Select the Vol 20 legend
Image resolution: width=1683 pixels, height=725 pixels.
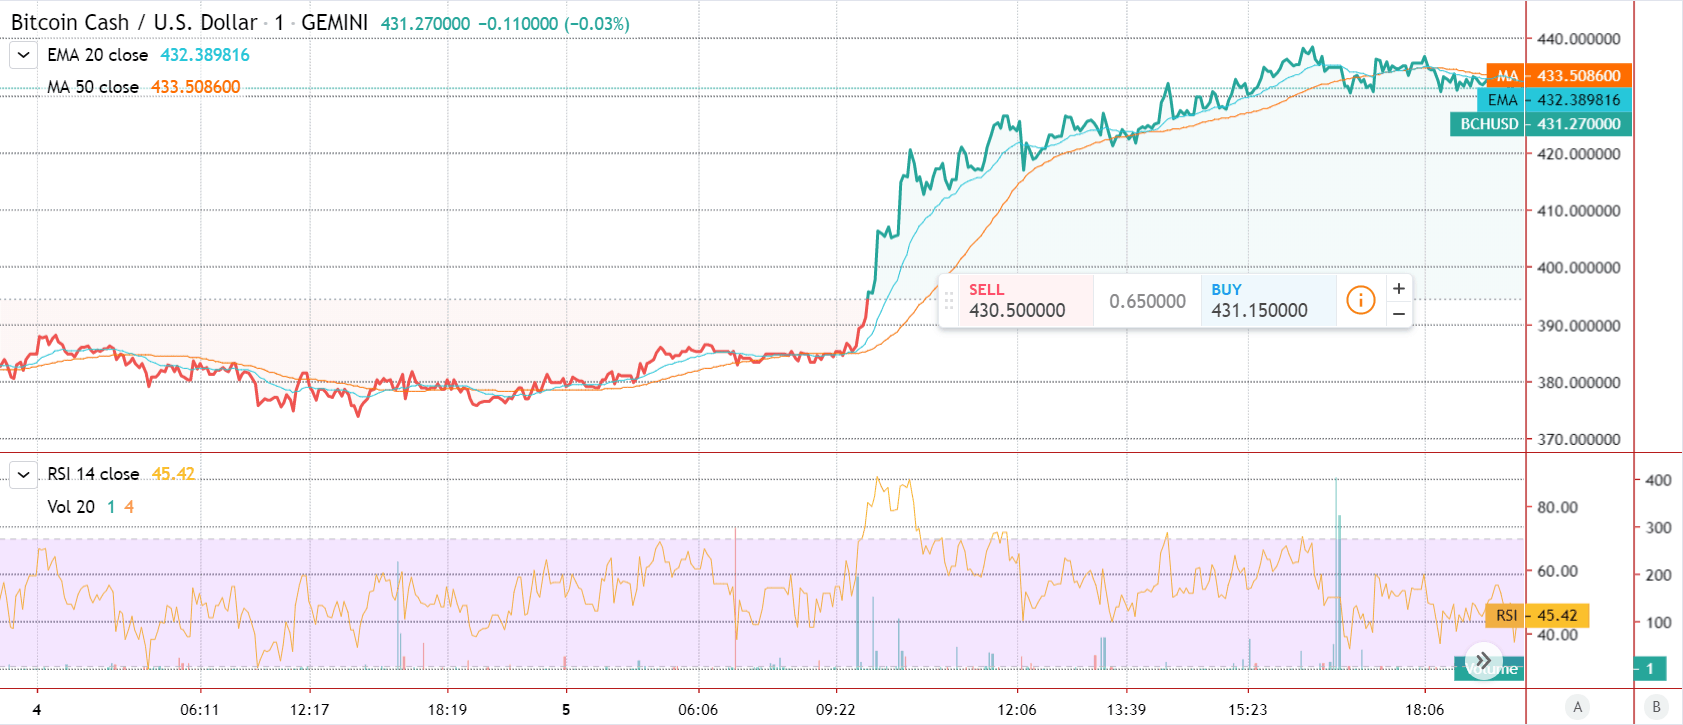pyautogui.click(x=71, y=507)
